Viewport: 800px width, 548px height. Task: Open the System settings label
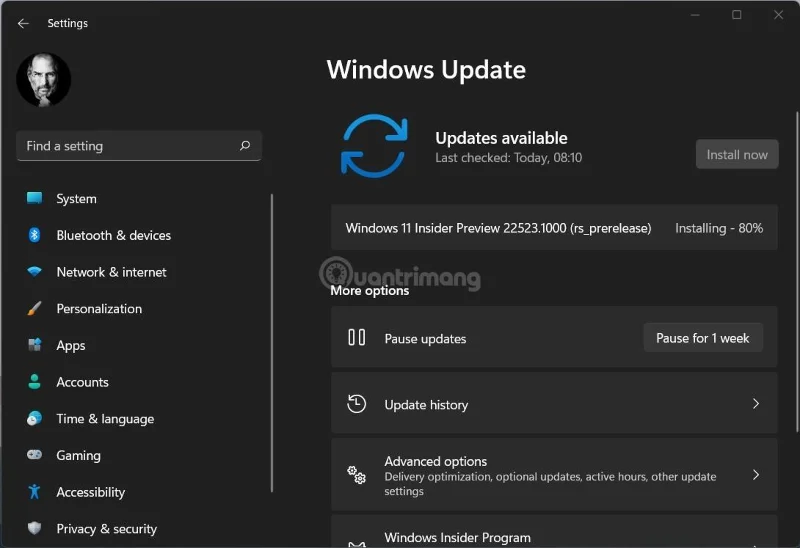[76, 198]
